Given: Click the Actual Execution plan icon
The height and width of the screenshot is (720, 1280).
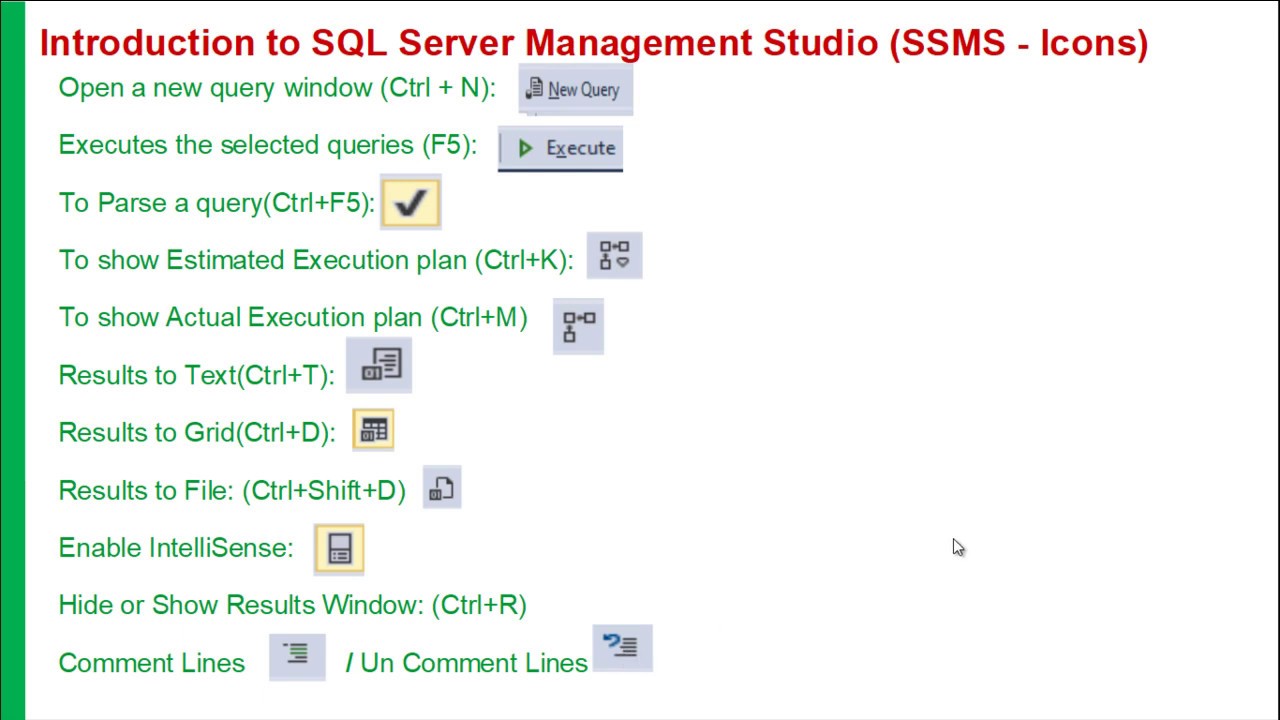Looking at the screenshot, I should click(x=578, y=326).
